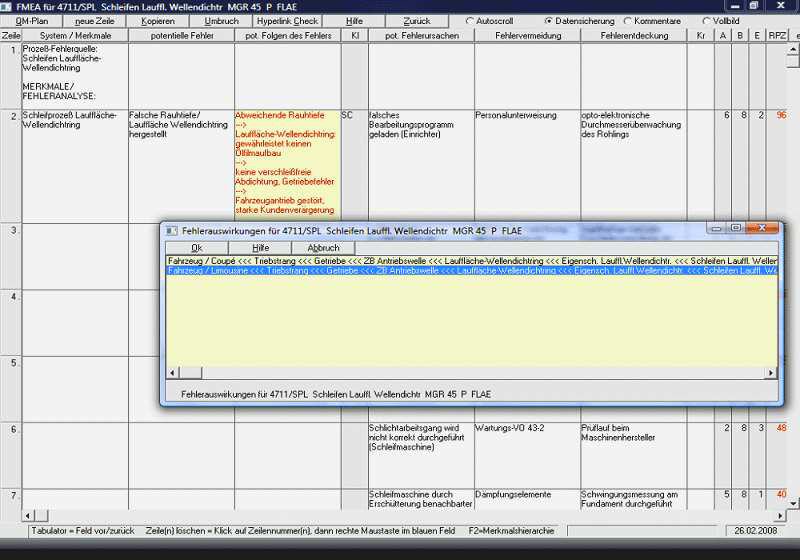Click the KI column header
Image resolution: width=800 pixels, height=560 pixels.
click(x=355, y=35)
